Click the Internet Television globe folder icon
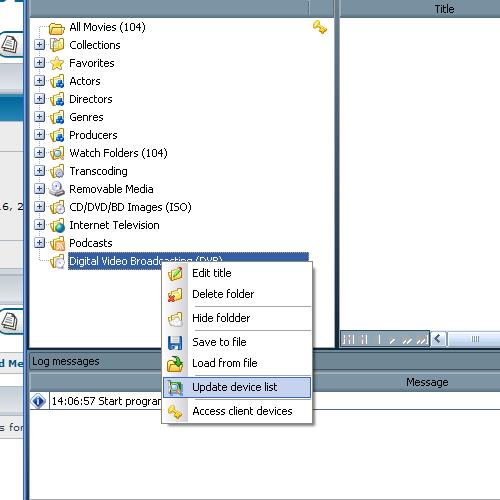The height and width of the screenshot is (500, 500). pyautogui.click(x=57, y=226)
